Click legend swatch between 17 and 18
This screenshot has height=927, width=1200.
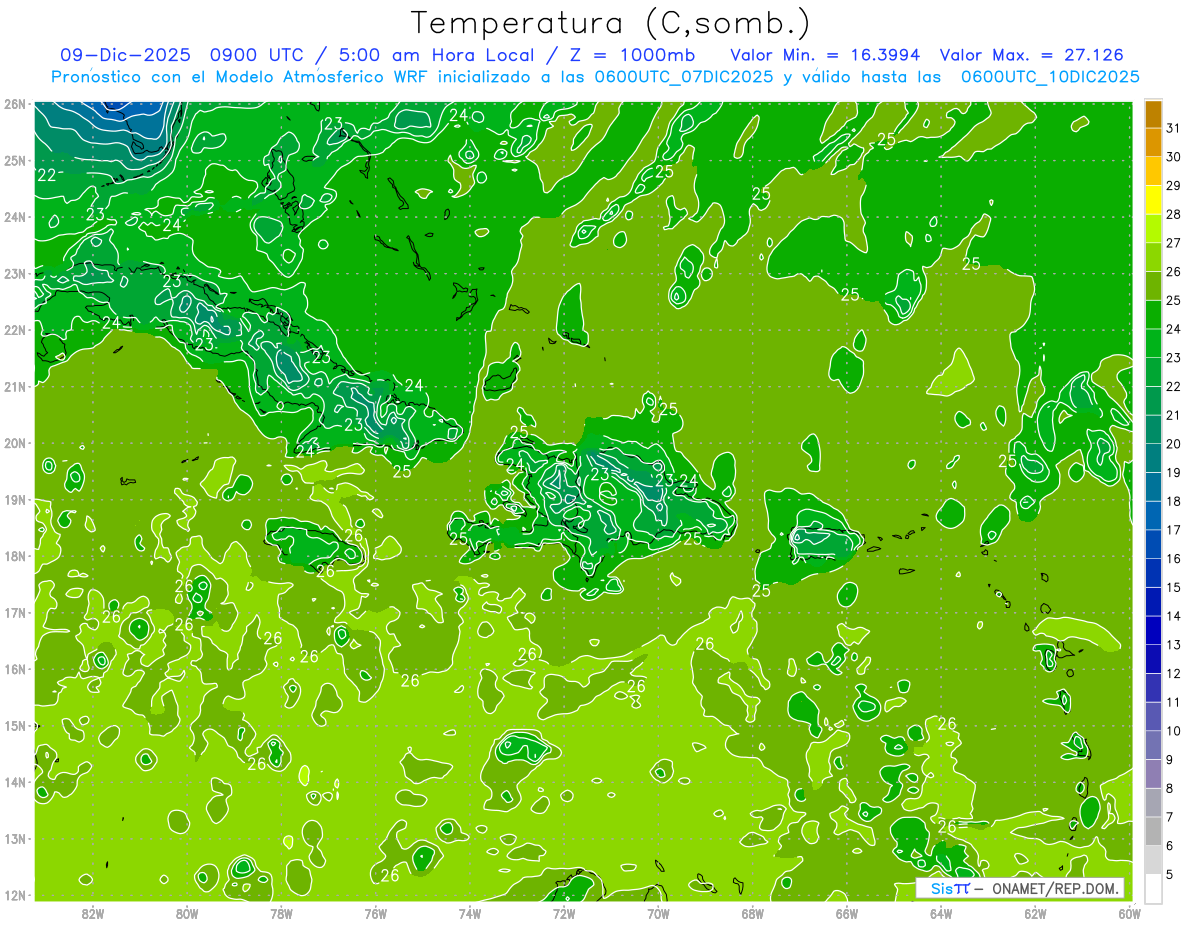(x=1153, y=515)
